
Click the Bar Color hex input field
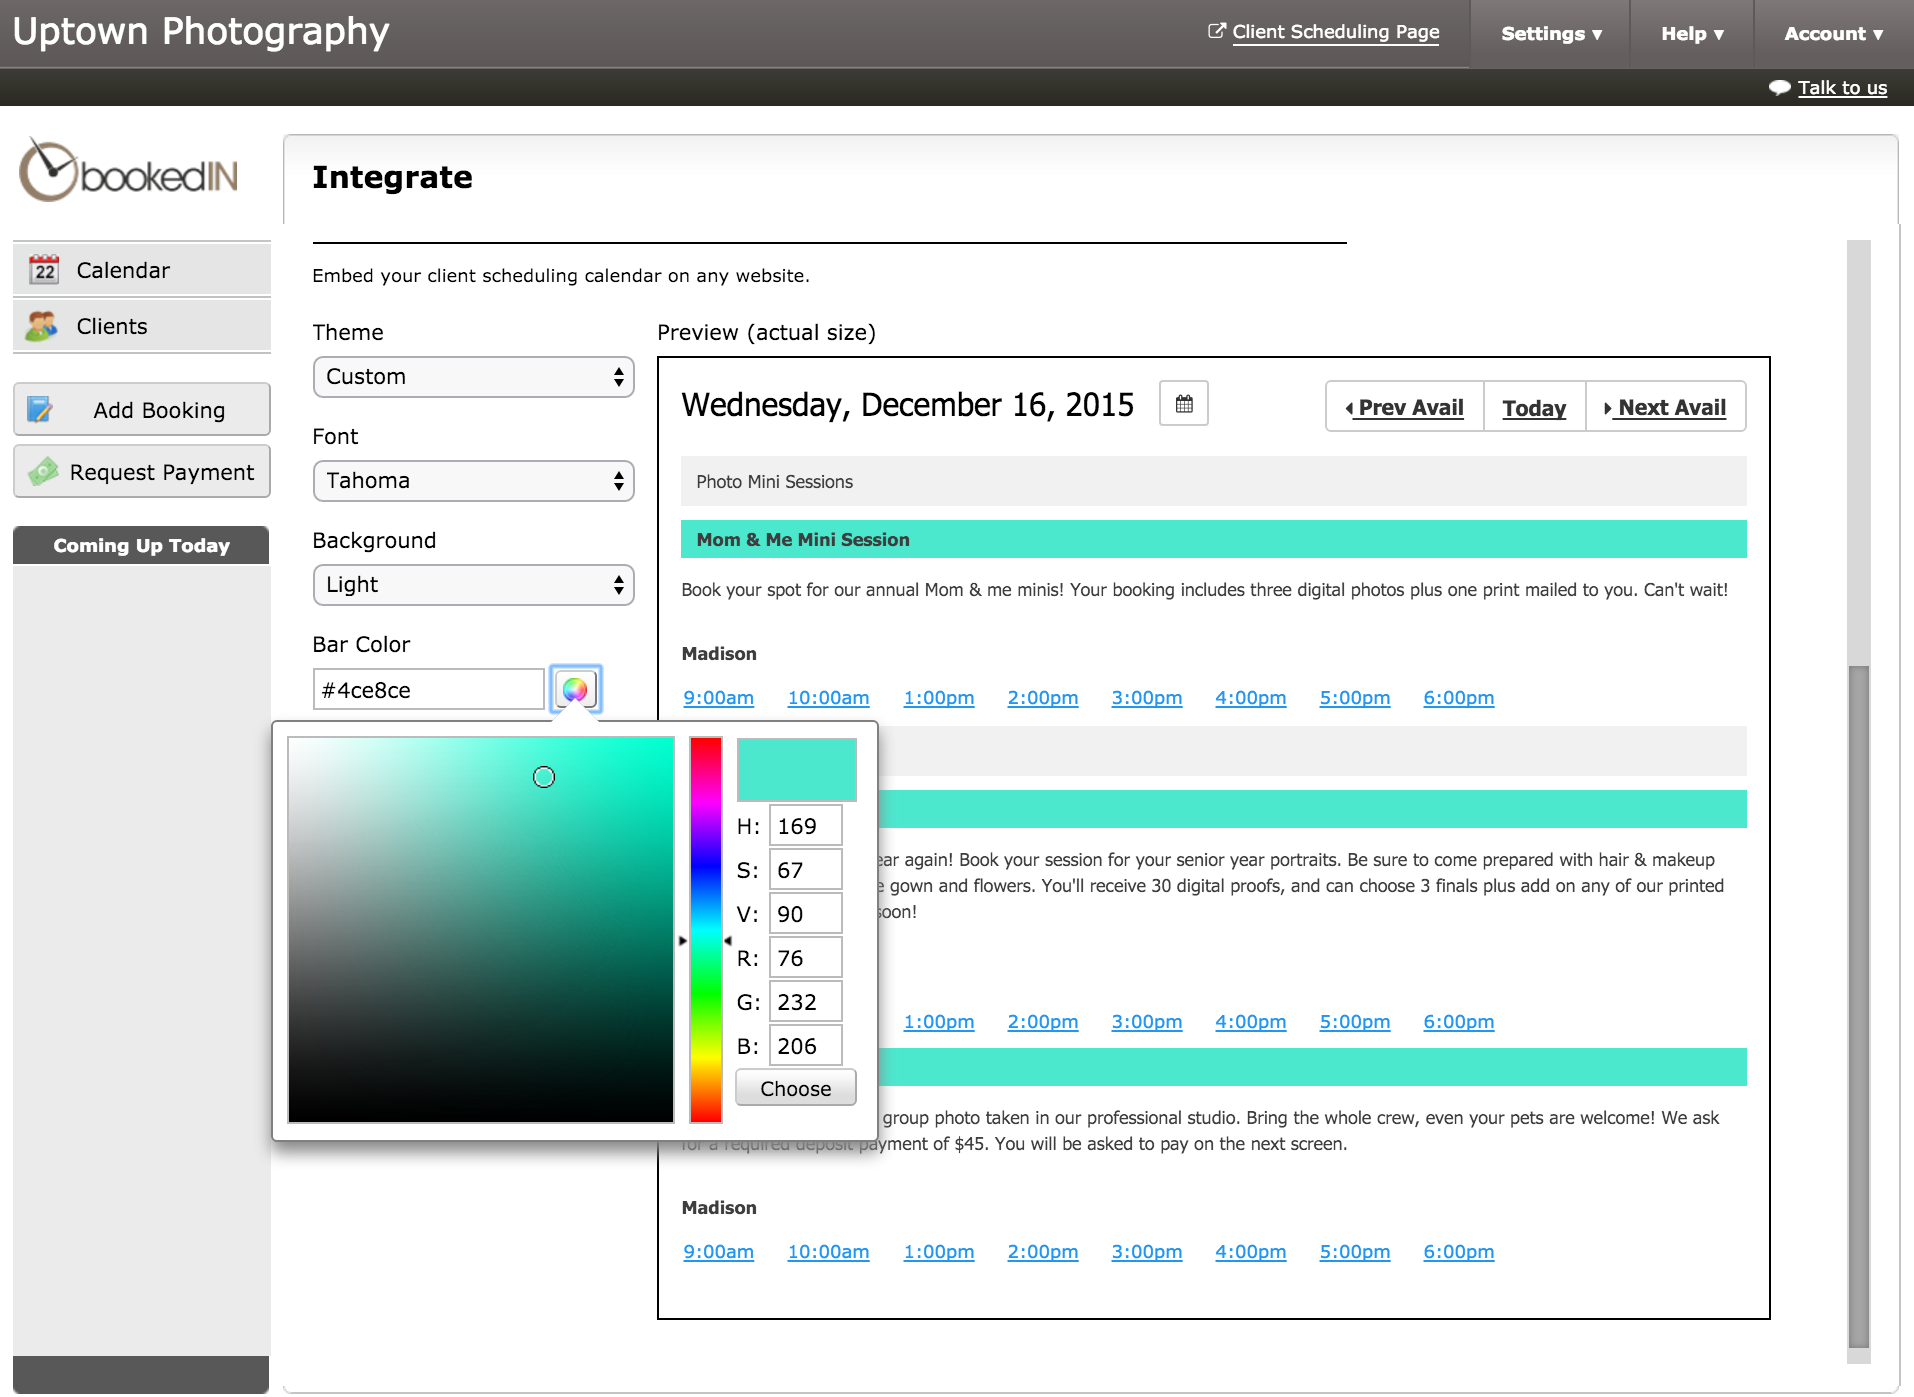pyautogui.click(x=428, y=690)
